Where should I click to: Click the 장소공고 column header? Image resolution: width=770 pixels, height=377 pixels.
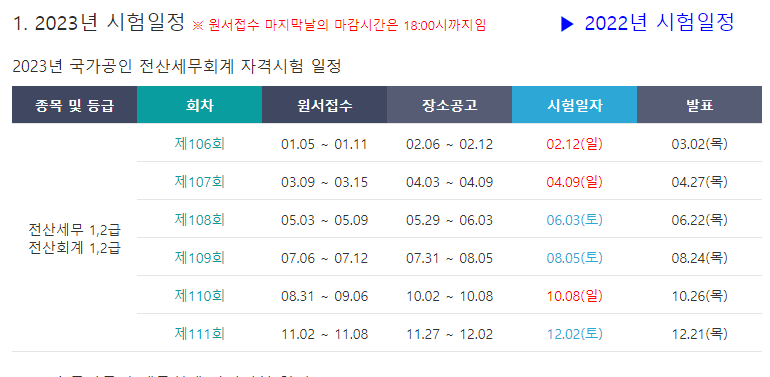click(x=449, y=105)
